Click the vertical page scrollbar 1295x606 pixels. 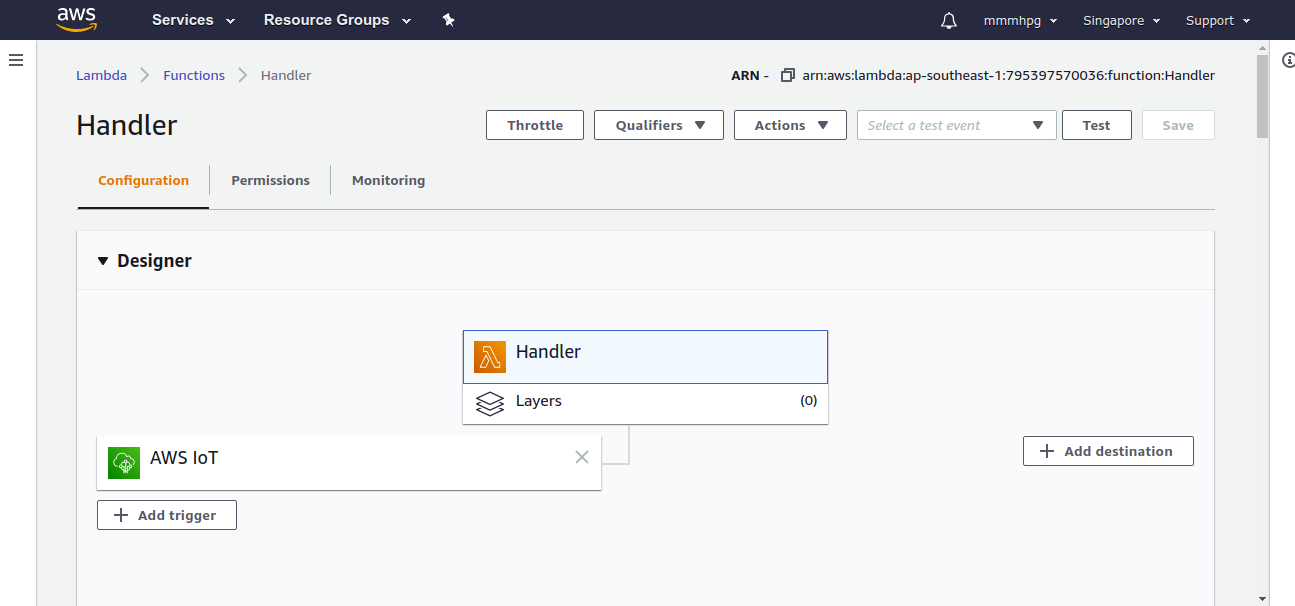[1262, 98]
